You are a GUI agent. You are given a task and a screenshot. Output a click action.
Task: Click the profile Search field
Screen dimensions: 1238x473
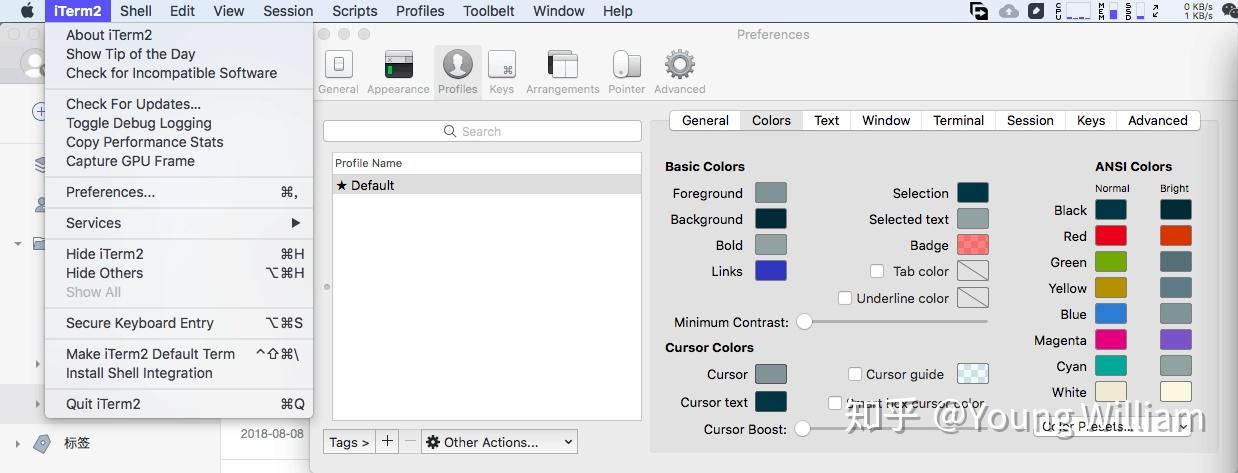pyautogui.click(x=482, y=131)
